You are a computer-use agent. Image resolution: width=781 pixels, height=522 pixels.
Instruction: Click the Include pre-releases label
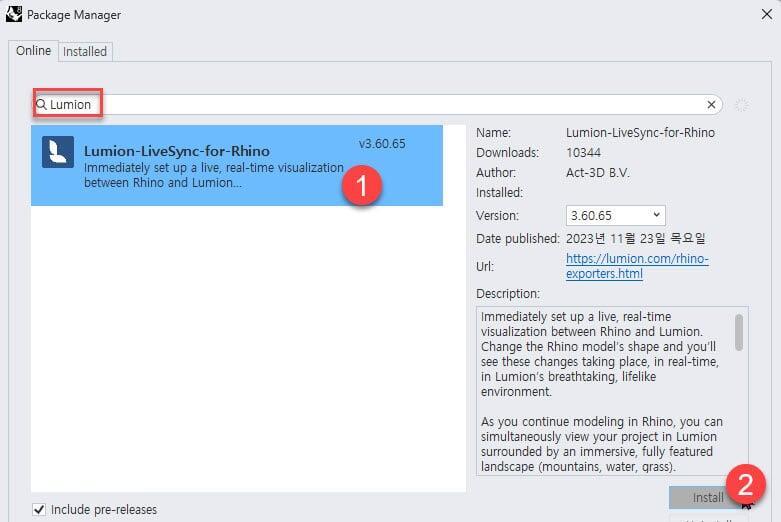104,510
